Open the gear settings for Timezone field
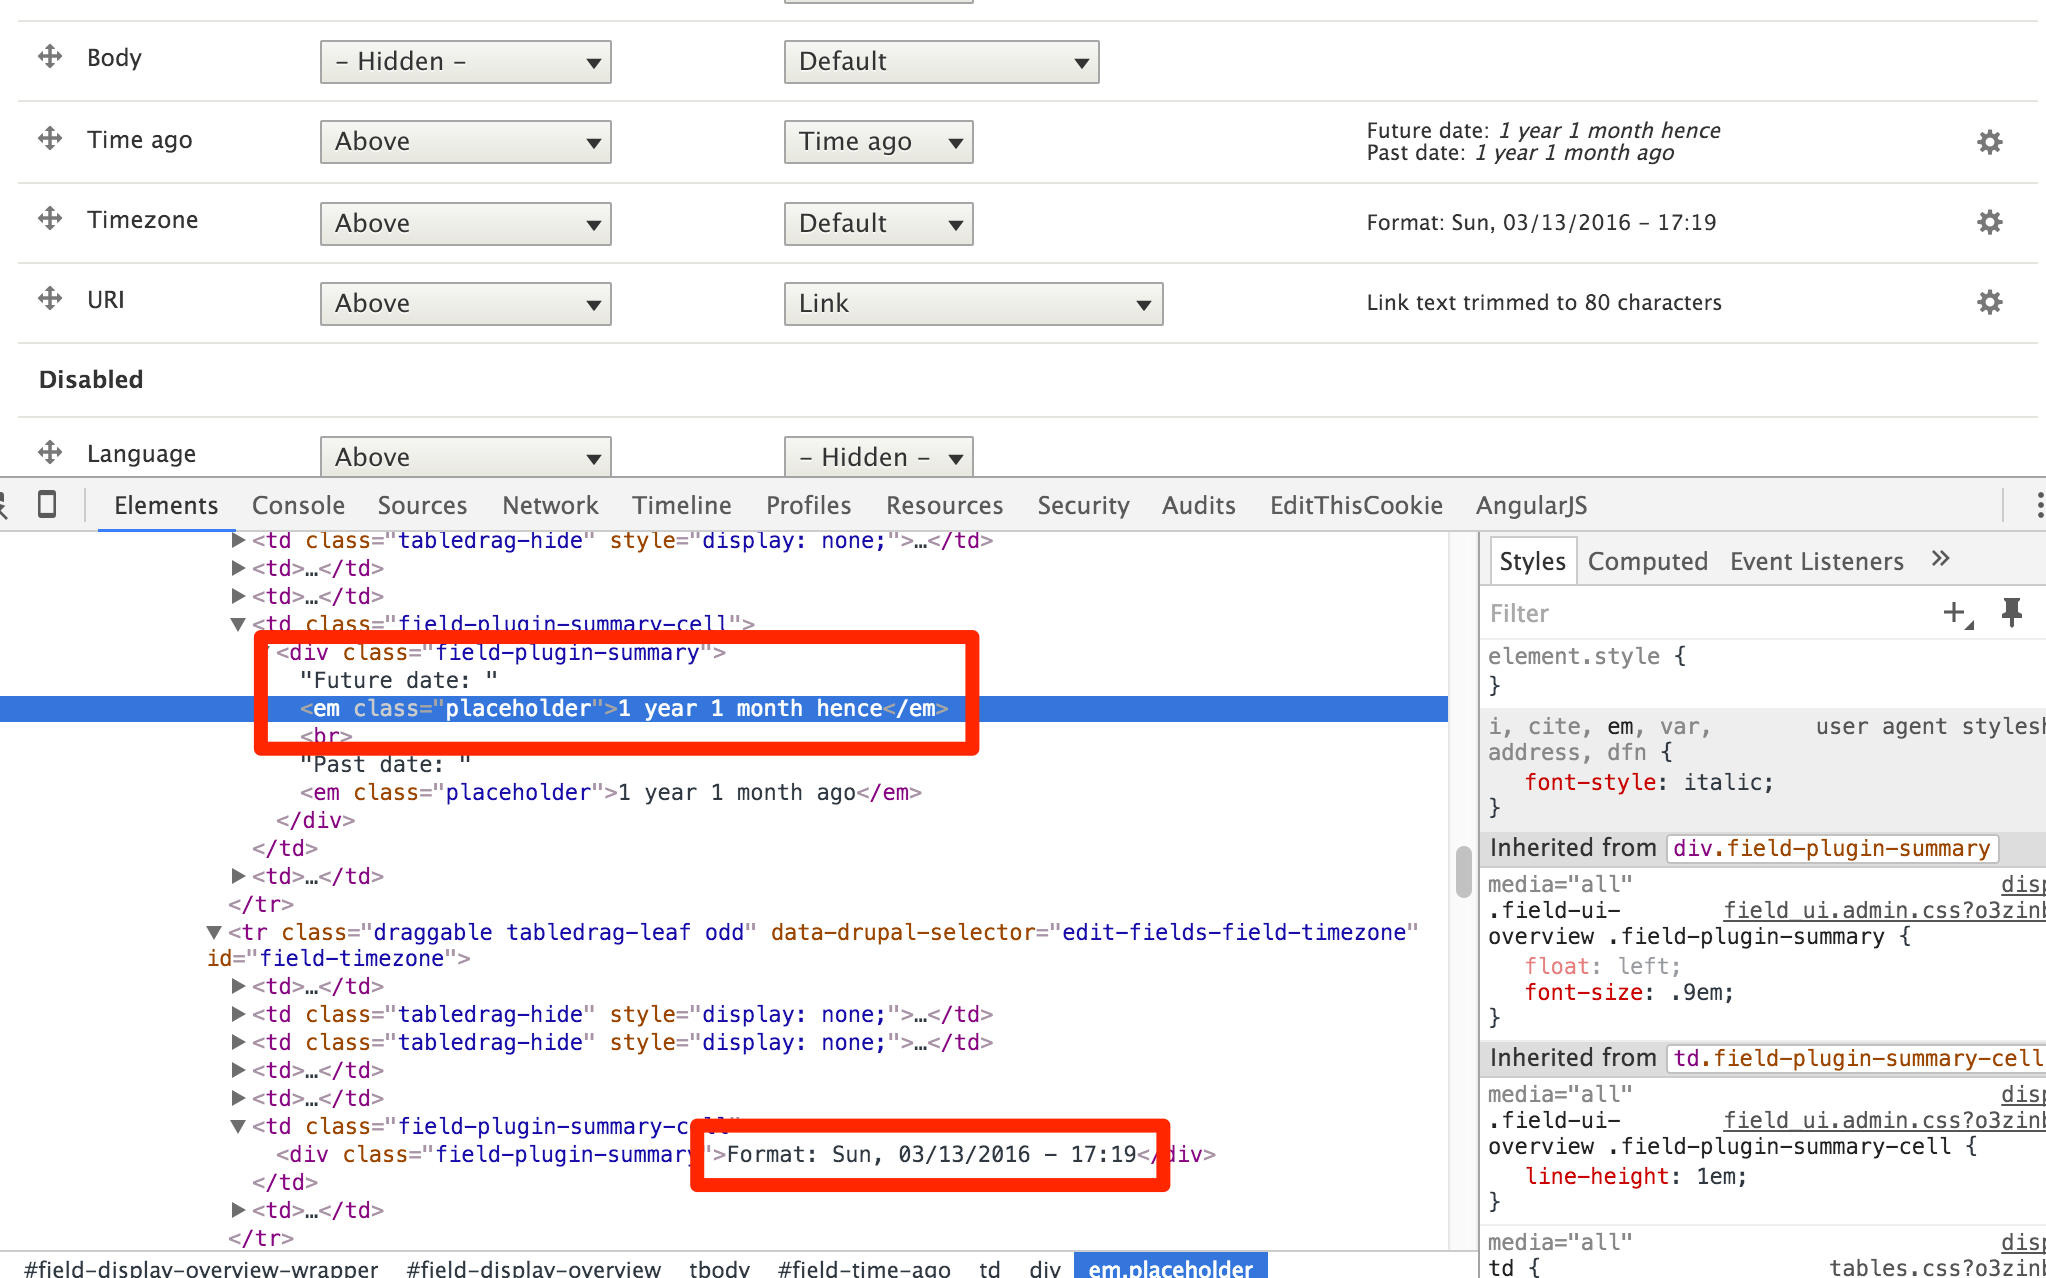 click(x=1988, y=222)
